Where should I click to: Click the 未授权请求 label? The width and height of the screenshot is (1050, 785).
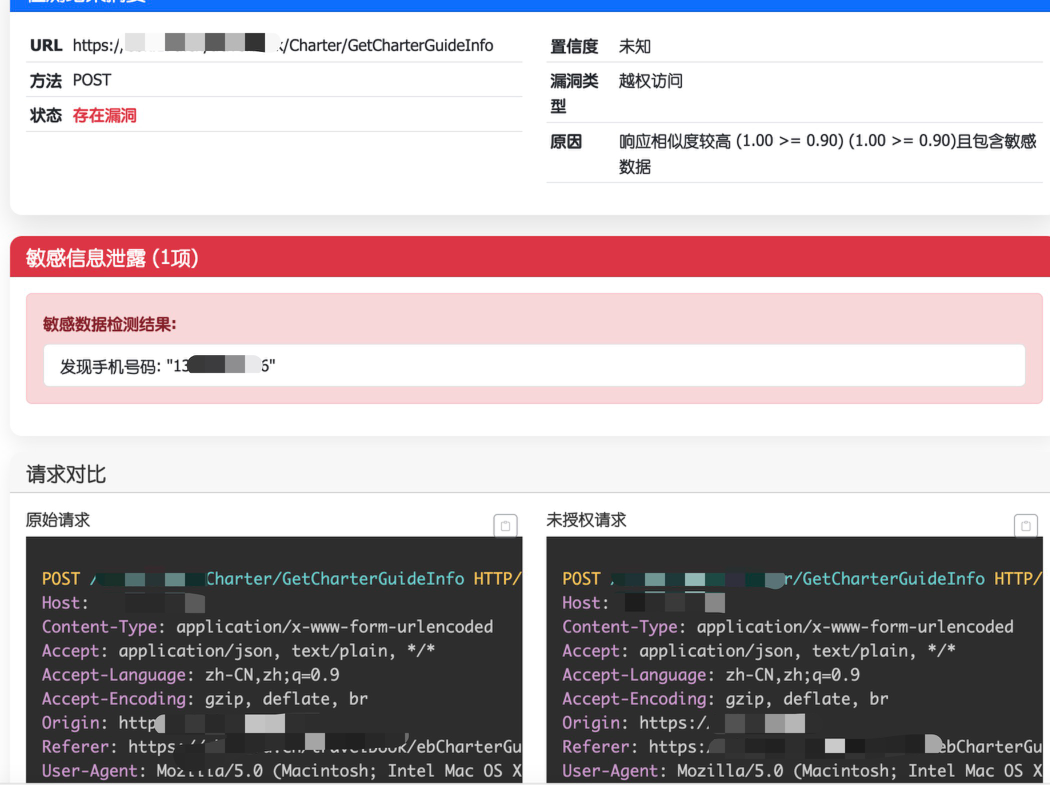(586, 520)
